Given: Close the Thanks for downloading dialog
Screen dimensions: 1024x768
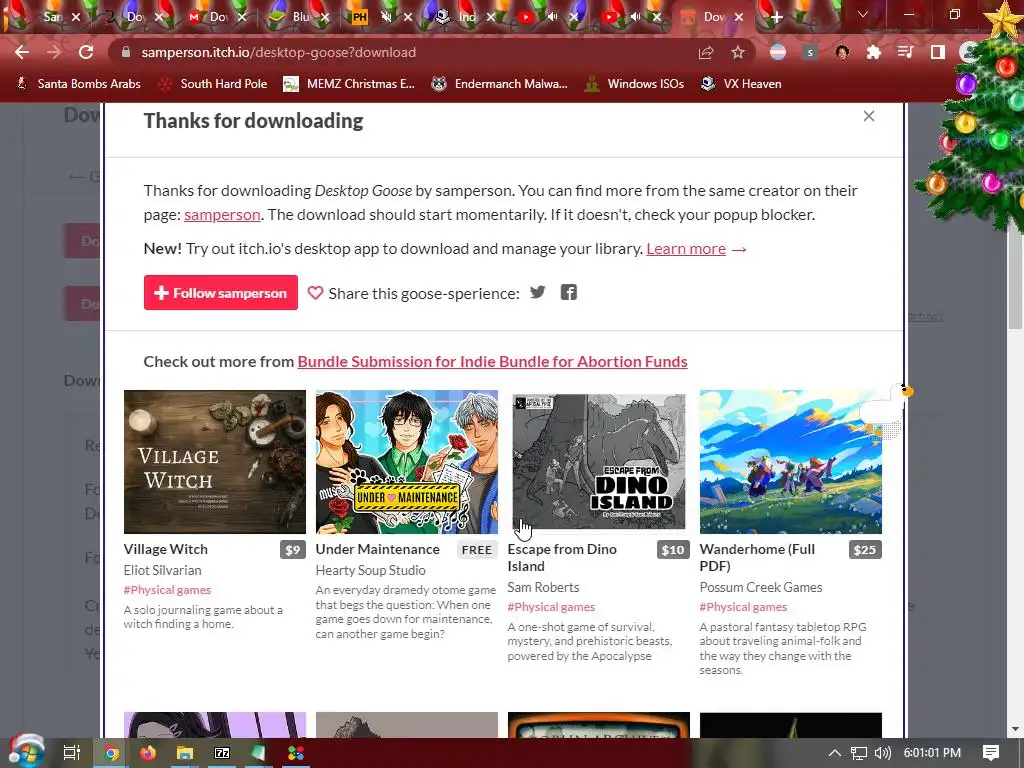Looking at the screenshot, I should [869, 116].
